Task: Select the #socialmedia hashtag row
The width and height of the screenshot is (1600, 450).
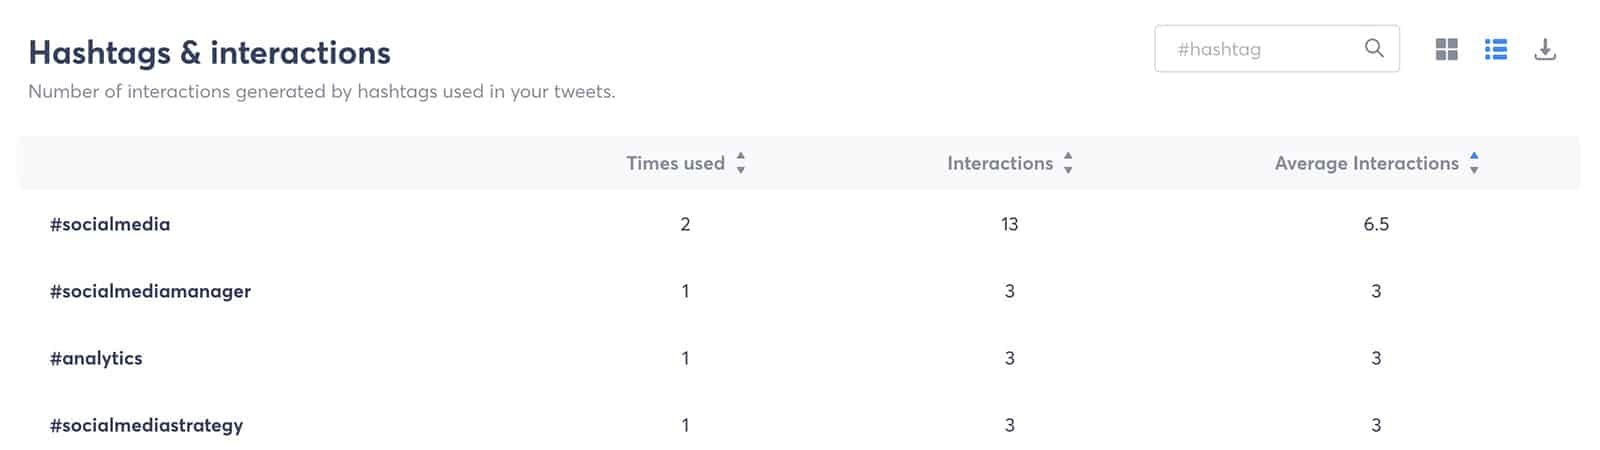Action: pos(799,224)
